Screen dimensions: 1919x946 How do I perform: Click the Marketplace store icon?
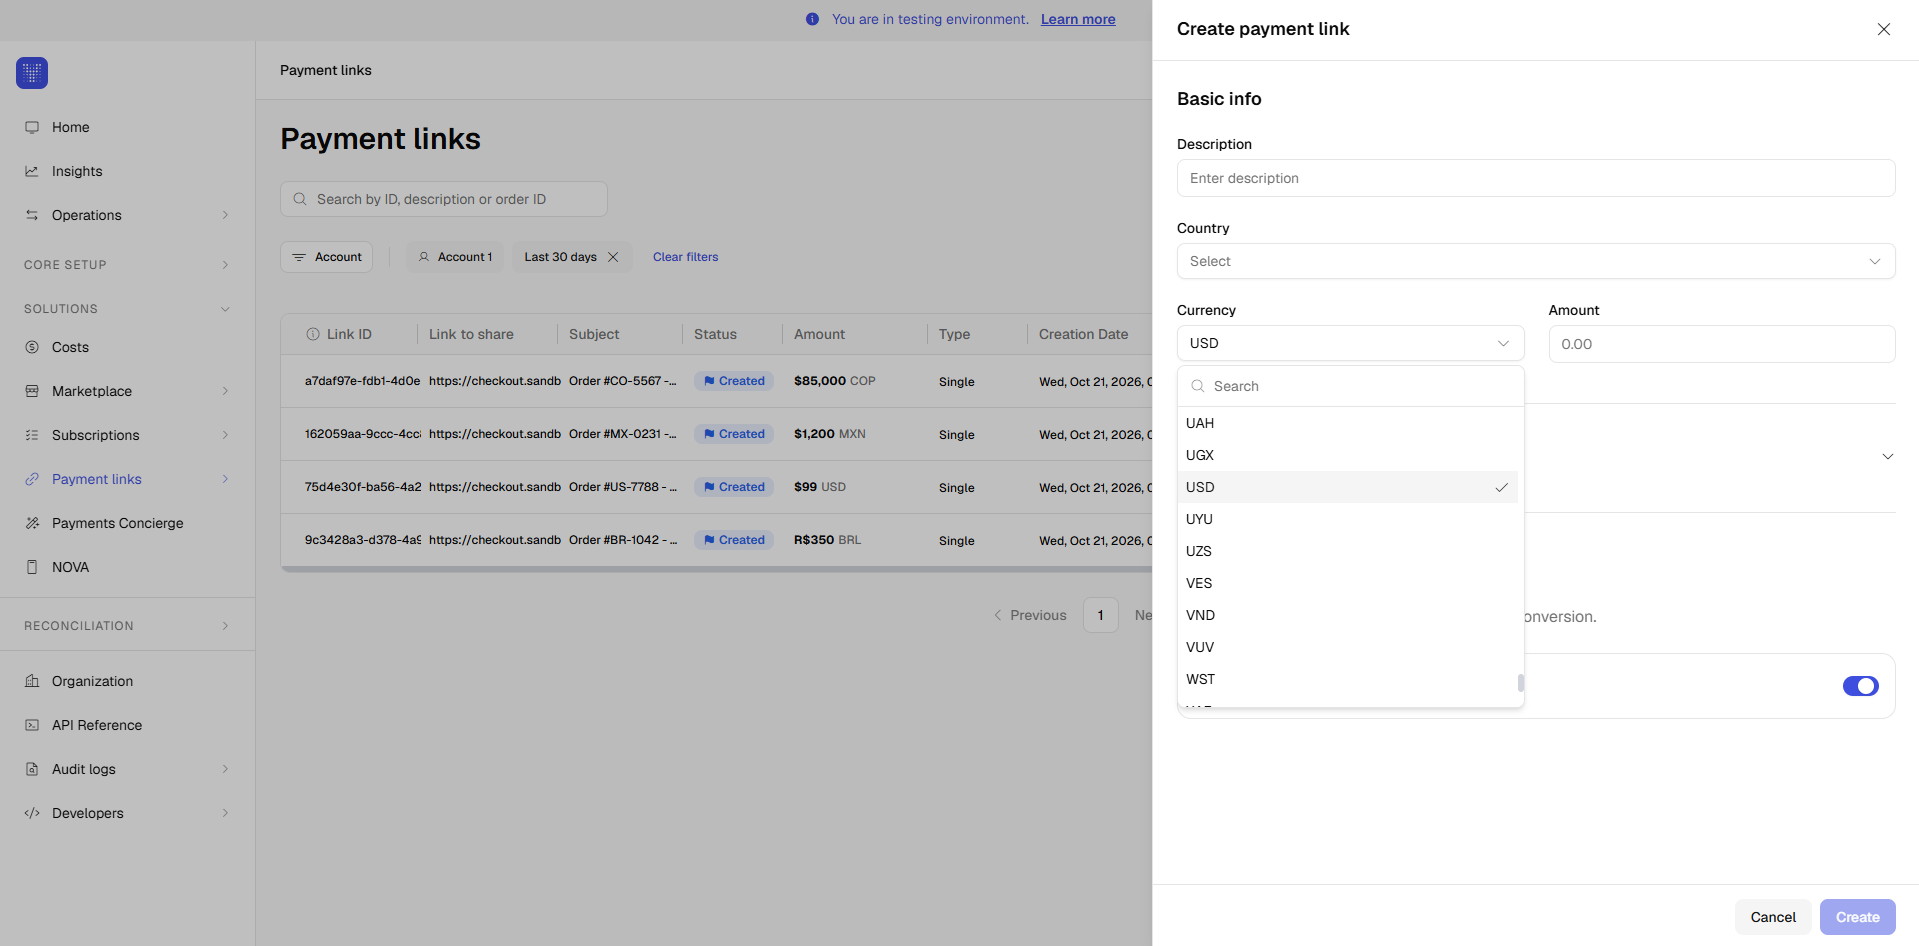tap(32, 391)
